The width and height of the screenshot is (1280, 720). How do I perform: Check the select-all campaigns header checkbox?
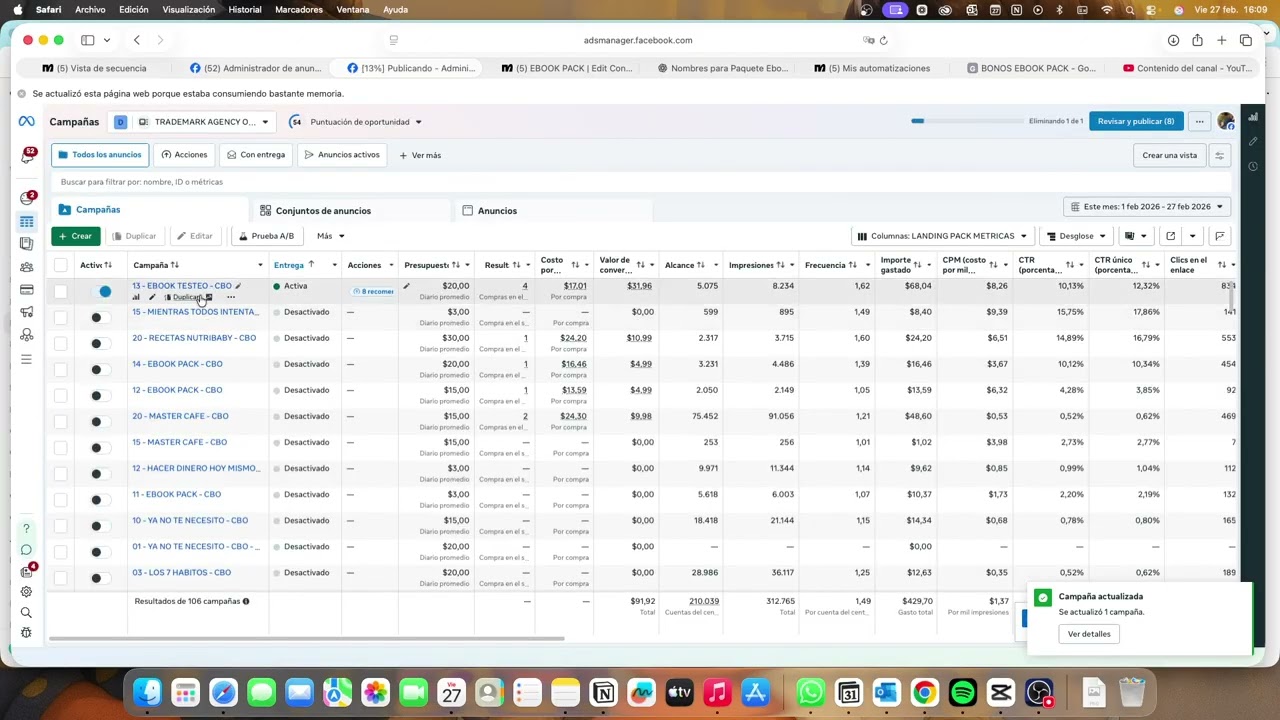(61, 265)
